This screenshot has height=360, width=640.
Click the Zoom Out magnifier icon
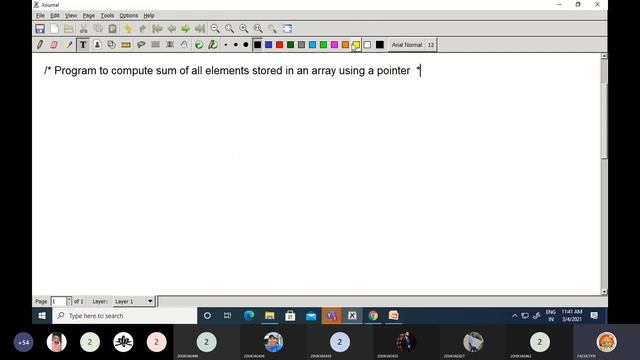(x=215, y=29)
